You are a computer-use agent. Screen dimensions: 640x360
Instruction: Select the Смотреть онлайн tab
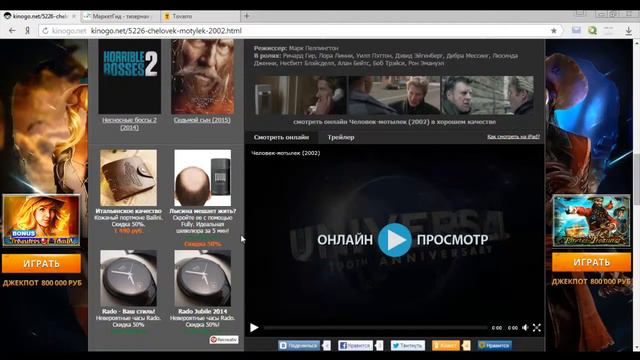point(281,138)
